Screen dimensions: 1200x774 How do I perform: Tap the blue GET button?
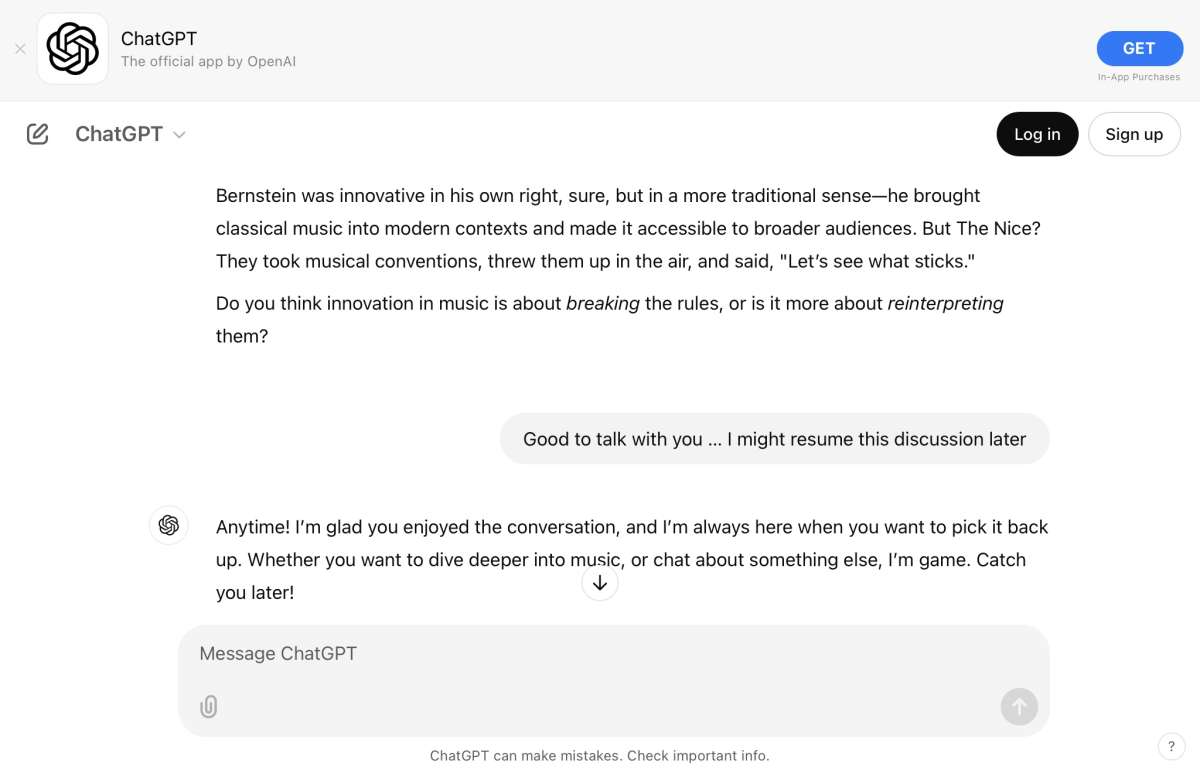1139,48
